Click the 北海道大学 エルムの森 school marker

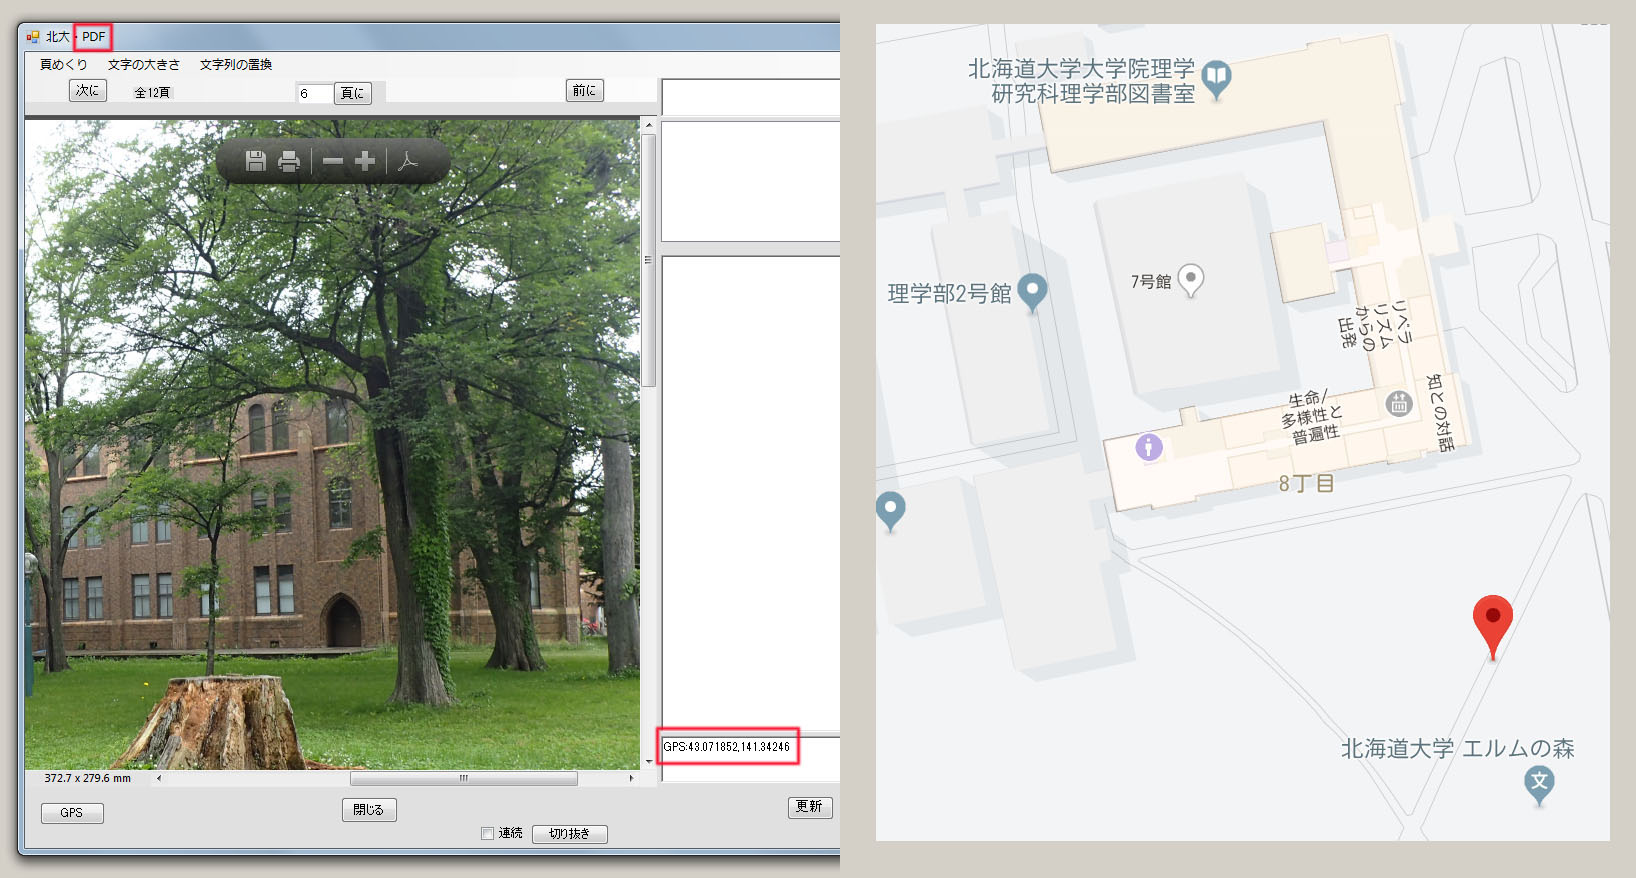pos(1539,783)
